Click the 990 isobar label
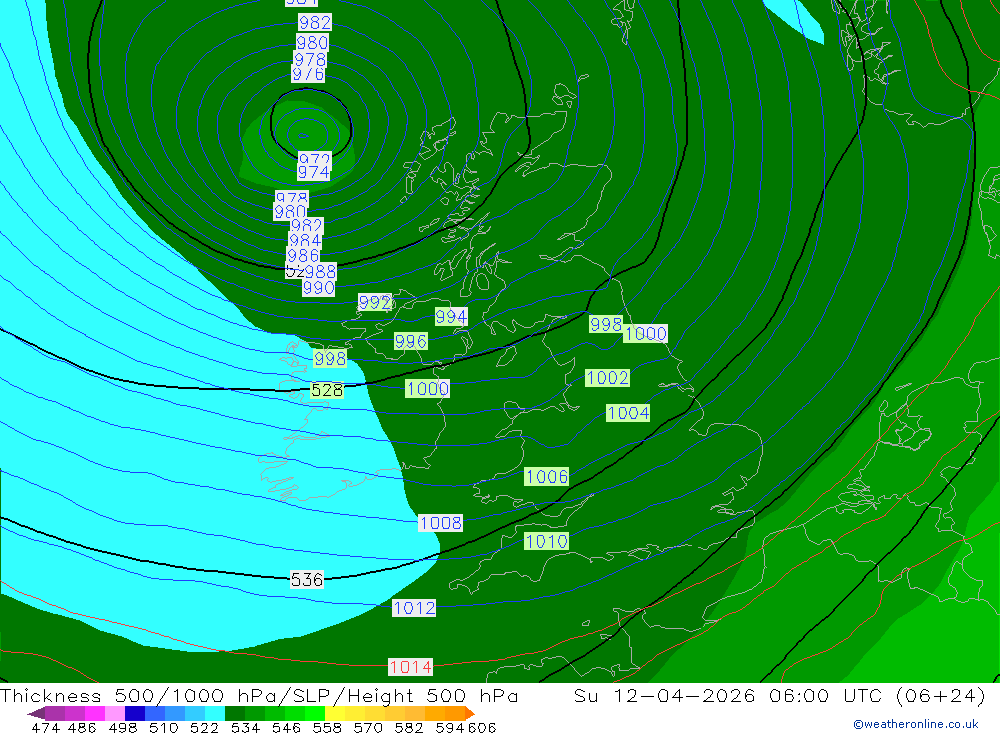Image resolution: width=1000 pixels, height=733 pixels. 318,288
